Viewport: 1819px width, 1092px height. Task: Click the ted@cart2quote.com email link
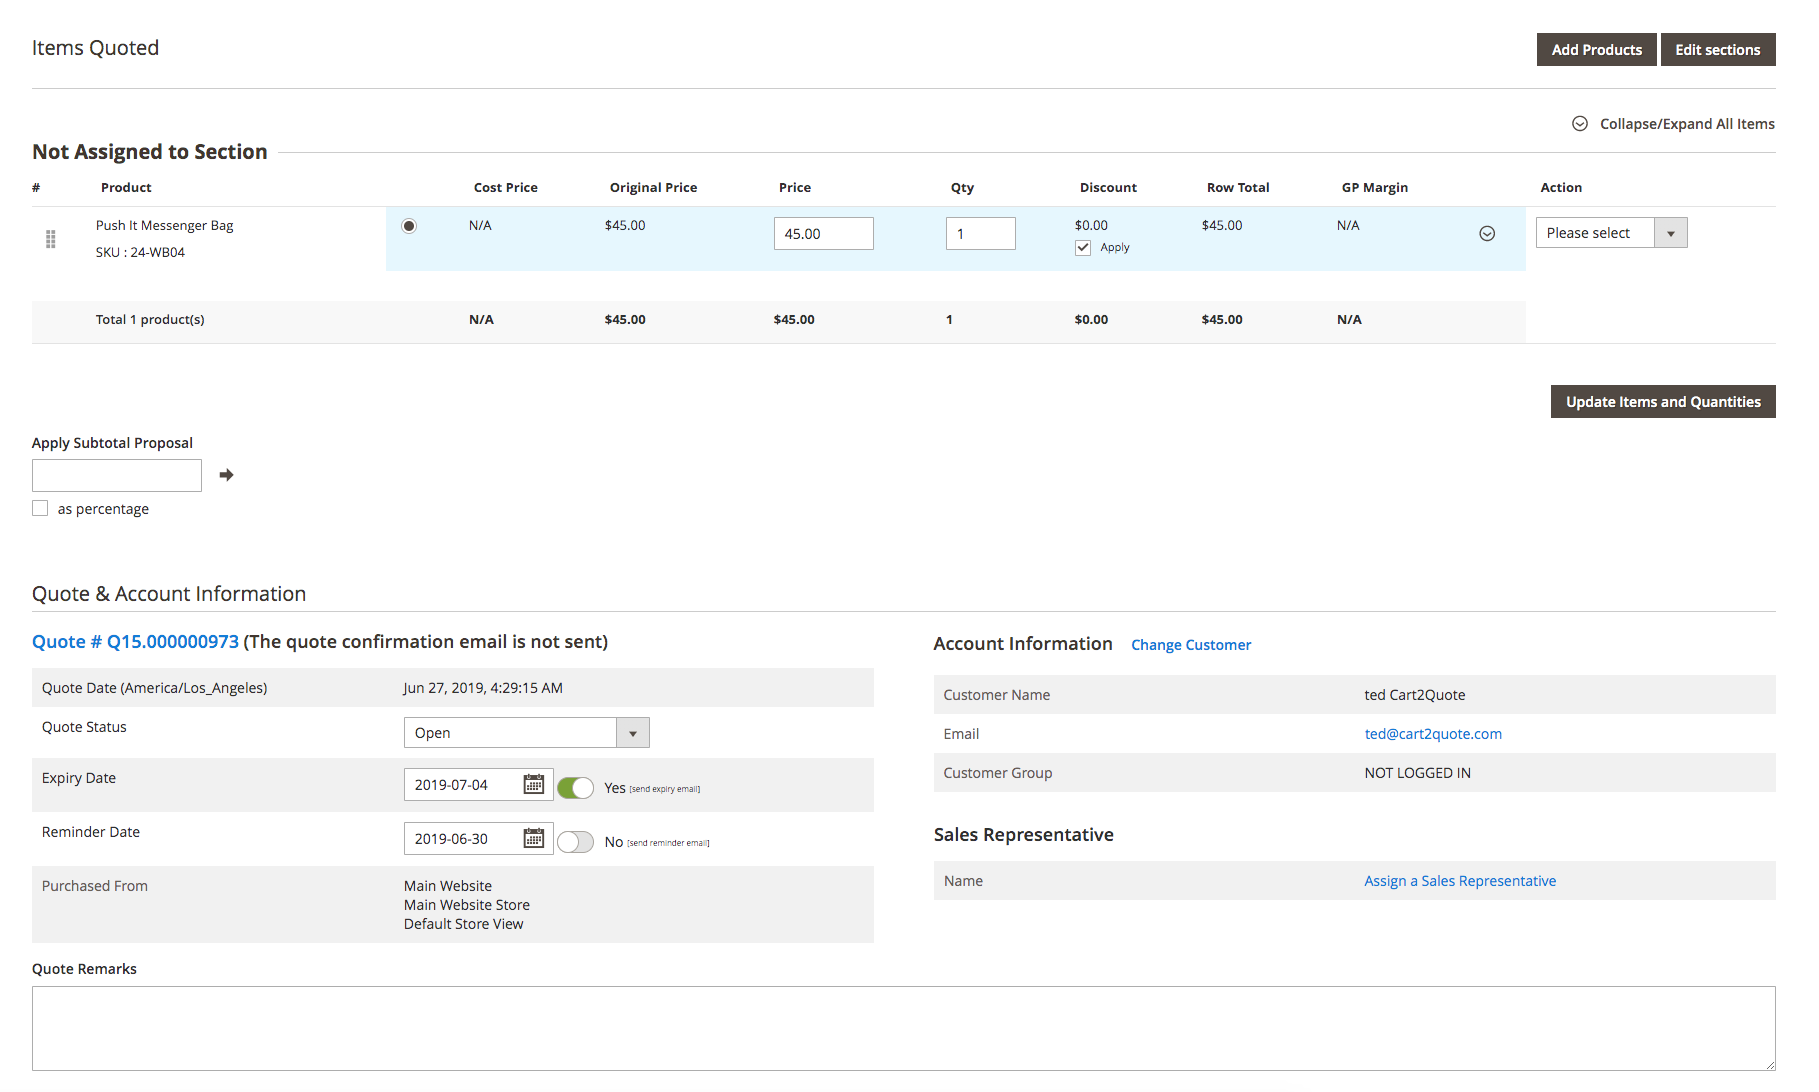1433,733
